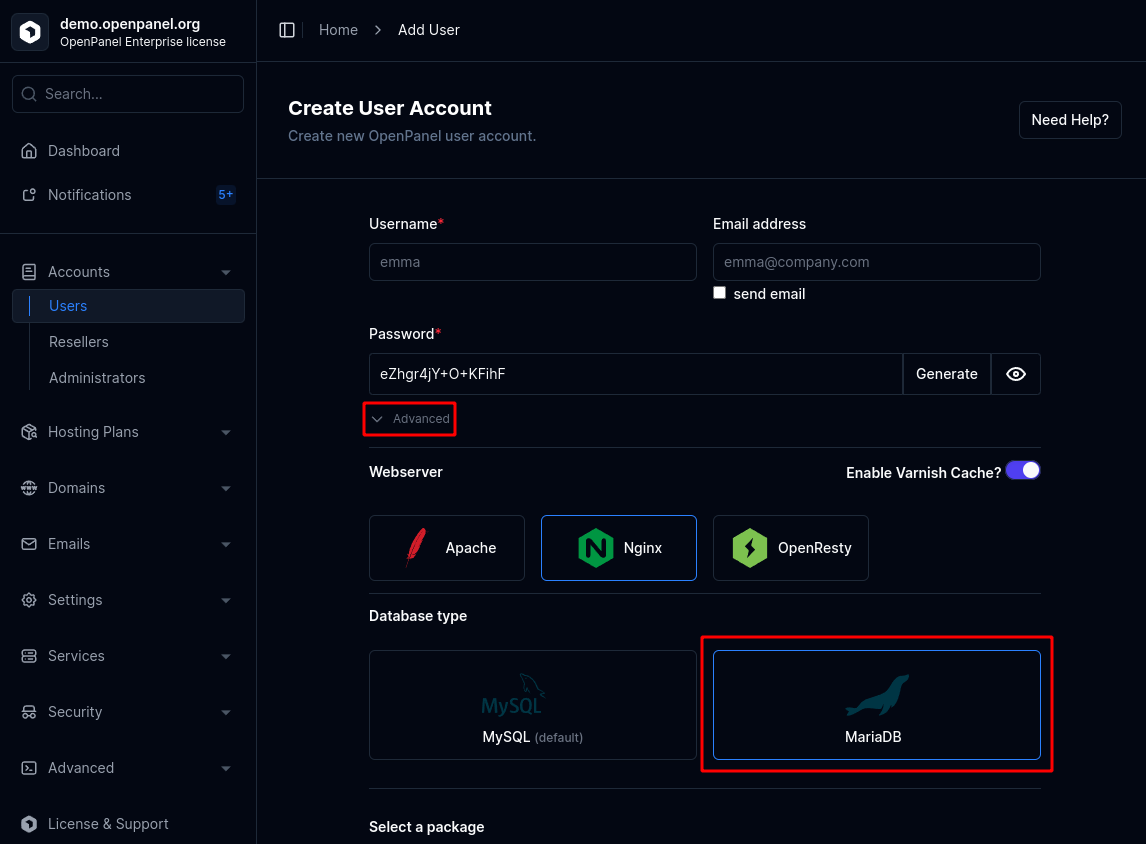Click the MySQL dolphin logo
This screenshot has width=1146, height=844.
pyautogui.click(x=512, y=695)
